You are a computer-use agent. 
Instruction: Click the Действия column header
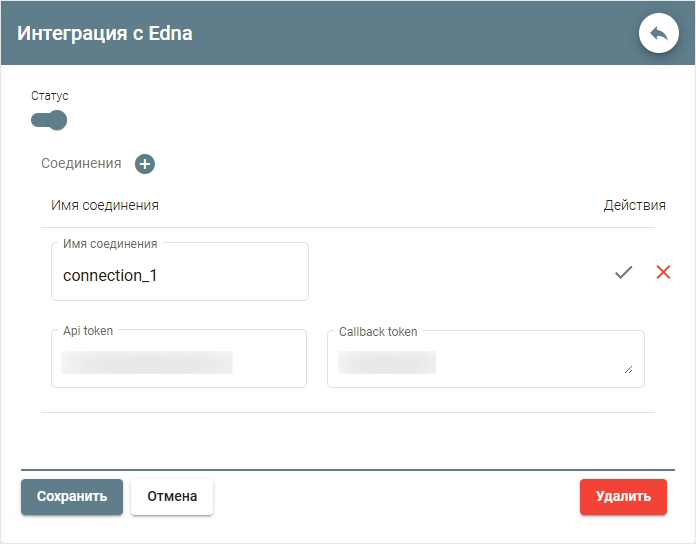(x=634, y=205)
